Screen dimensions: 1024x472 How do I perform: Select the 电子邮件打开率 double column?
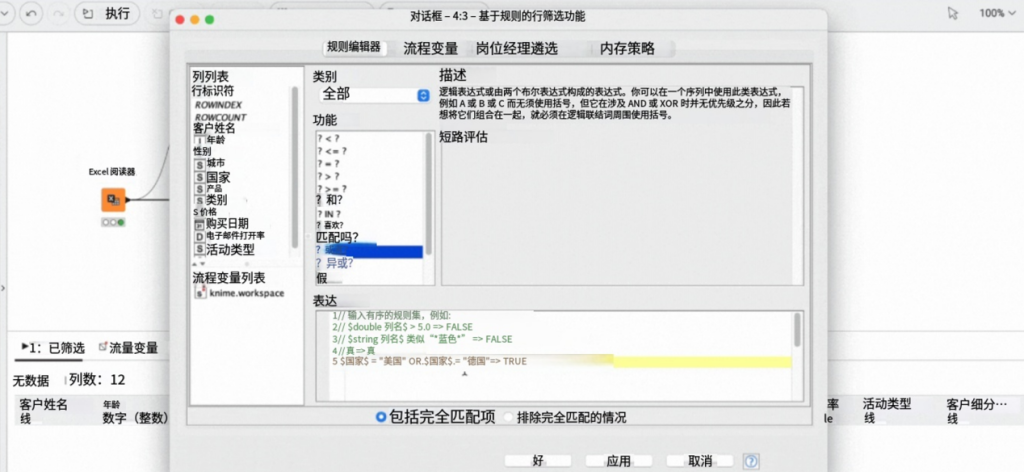coord(236,236)
